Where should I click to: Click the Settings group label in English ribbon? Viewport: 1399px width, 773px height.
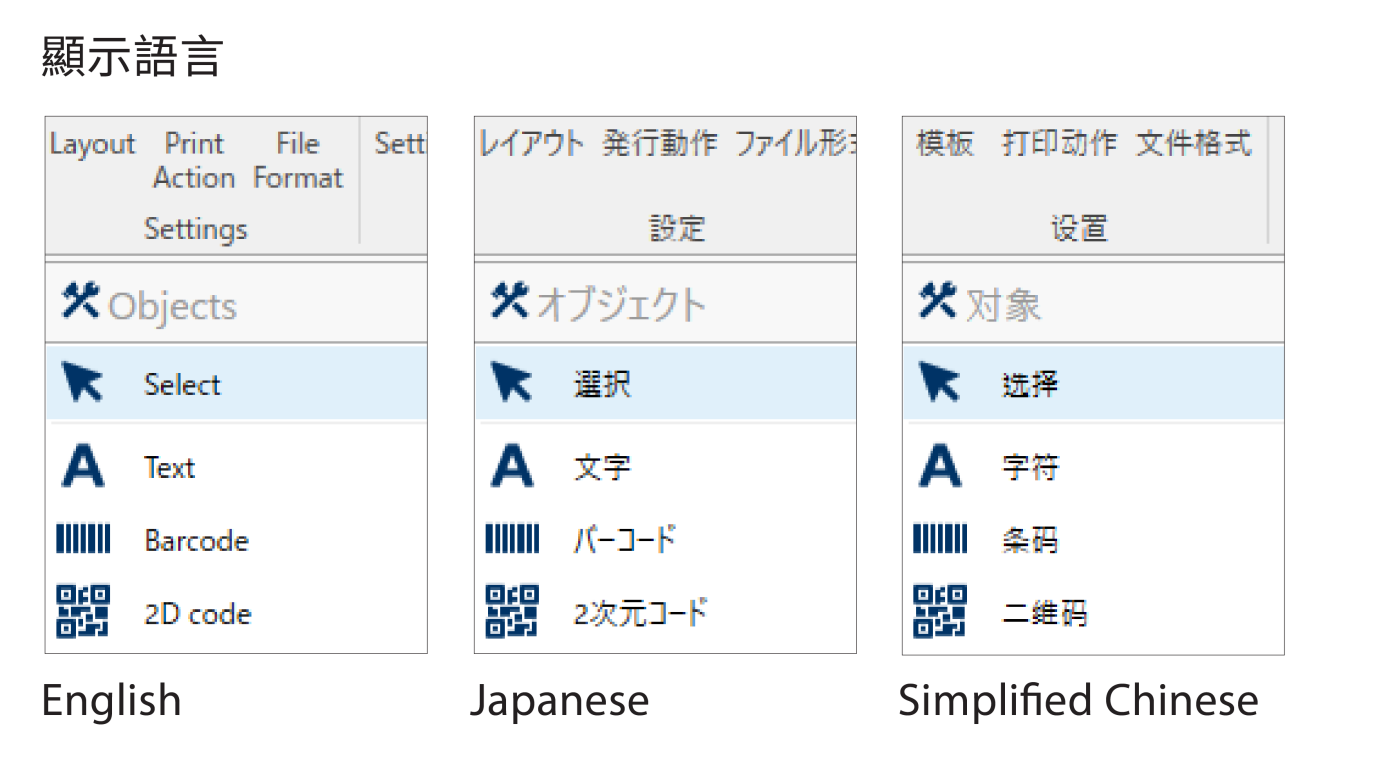click(196, 229)
